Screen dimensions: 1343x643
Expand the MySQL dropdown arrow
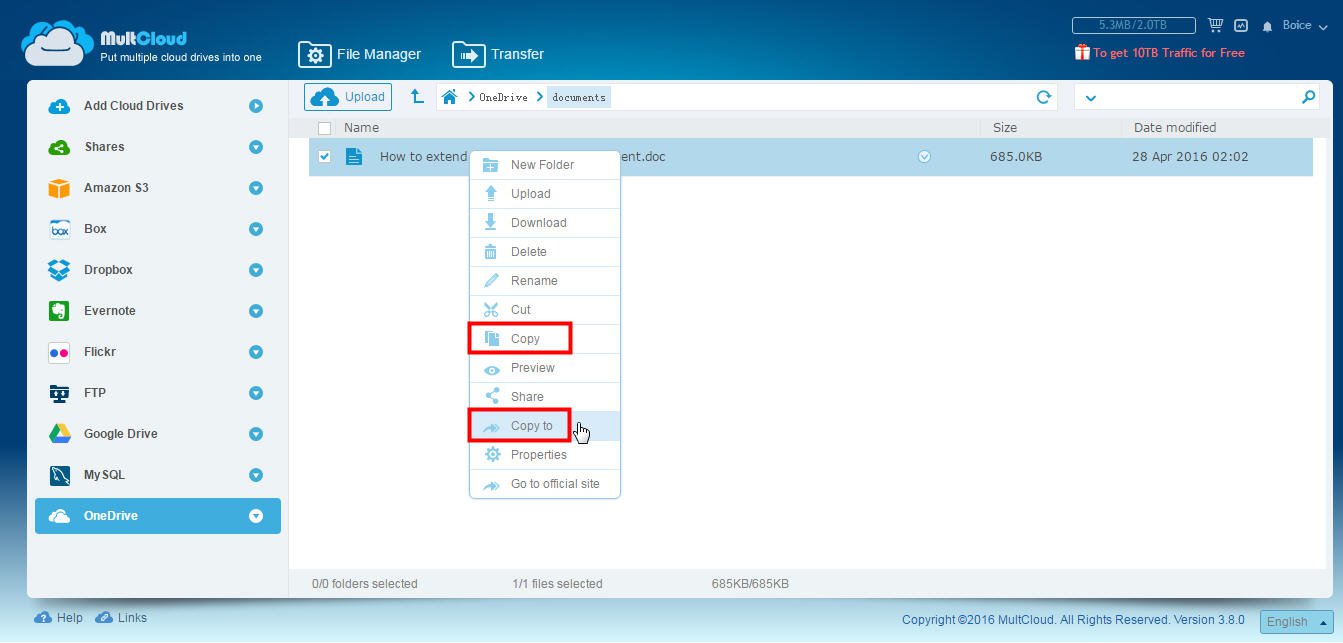(256, 475)
